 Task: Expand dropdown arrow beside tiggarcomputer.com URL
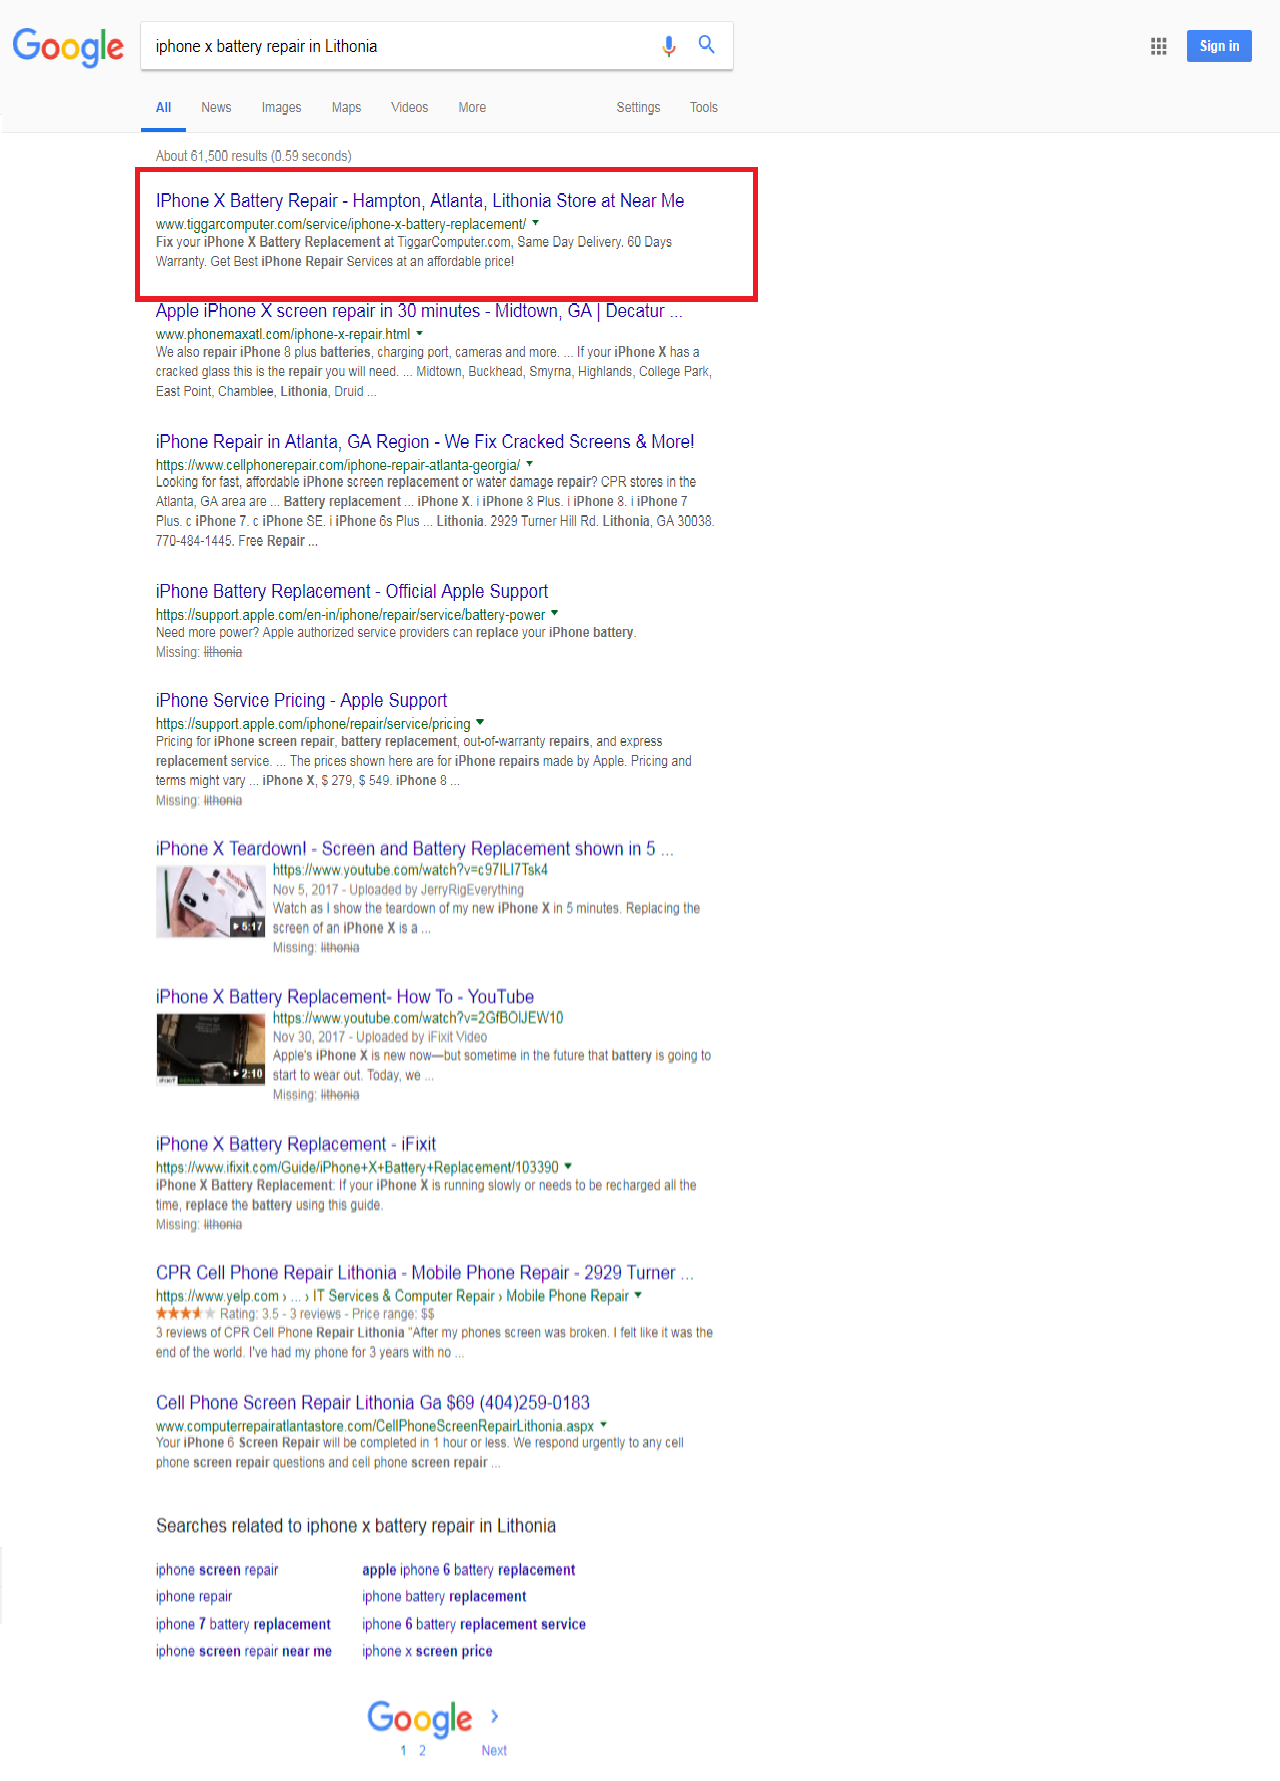tap(536, 224)
